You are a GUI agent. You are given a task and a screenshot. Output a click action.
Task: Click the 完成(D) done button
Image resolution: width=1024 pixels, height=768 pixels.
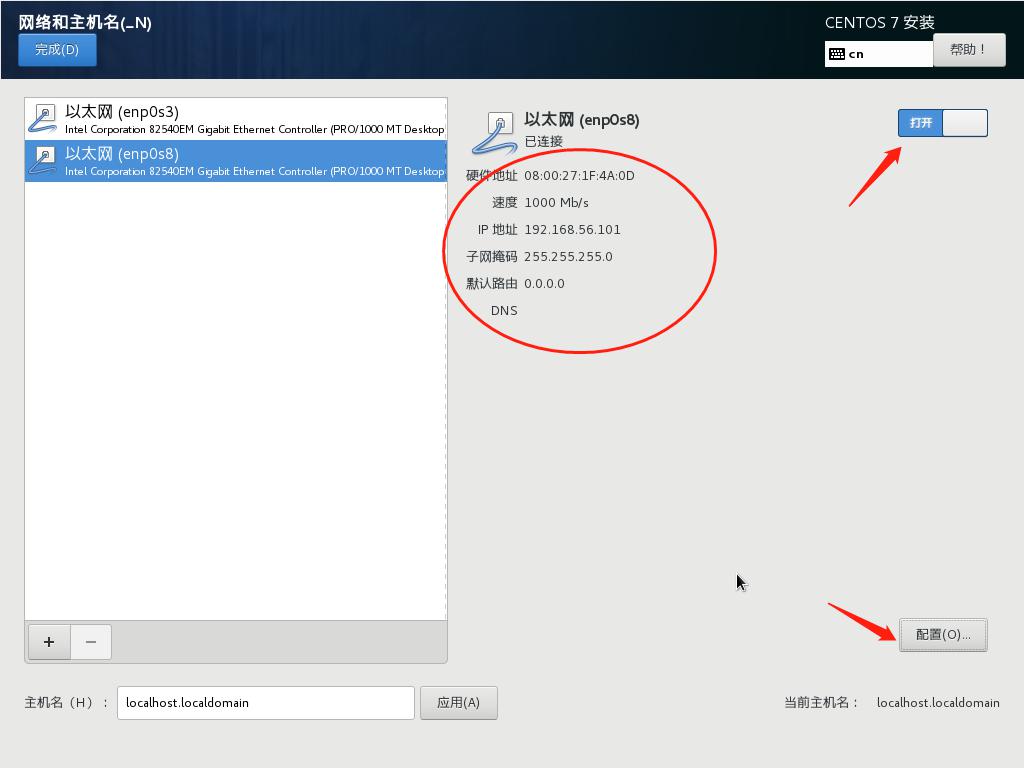[57, 50]
